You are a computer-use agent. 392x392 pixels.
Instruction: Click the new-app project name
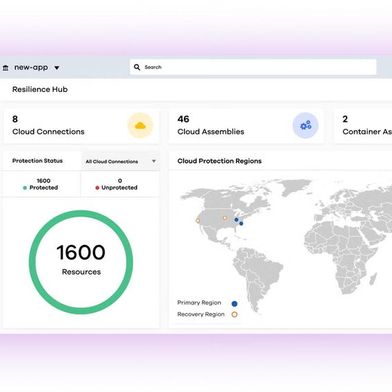[x=31, y=67]
